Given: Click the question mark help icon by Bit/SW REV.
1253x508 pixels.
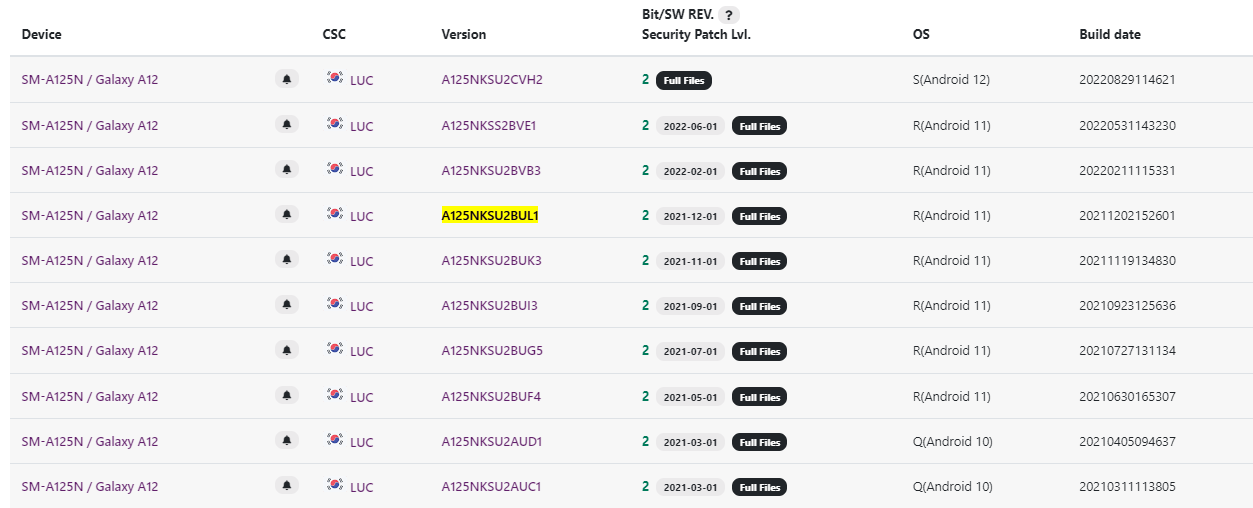Looking at the screenshot, I should point(729,15).
